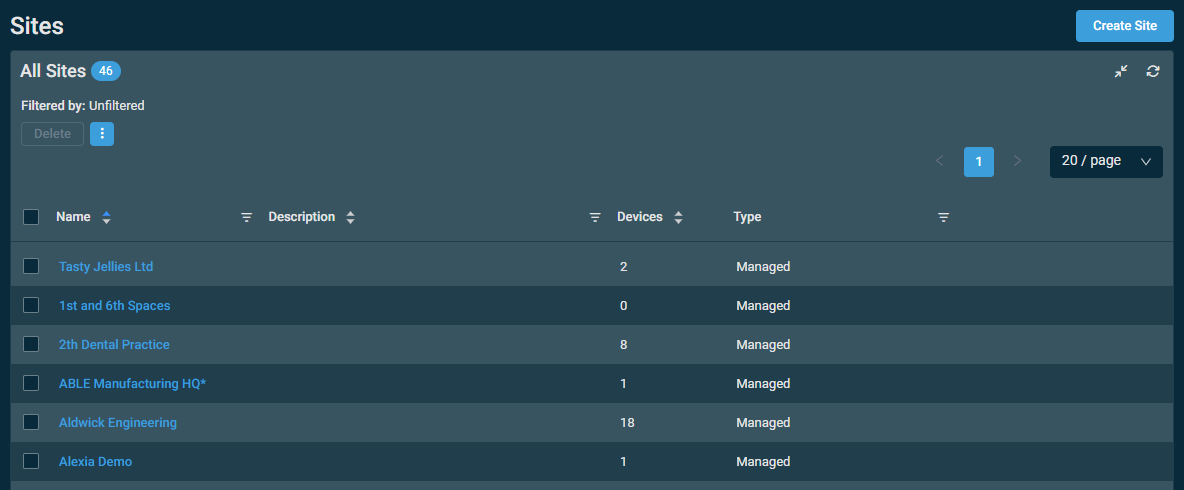This screenshot has height=490, width=1184.
Task: Open the 2th Dental Practice site
Action: [114, 344]
